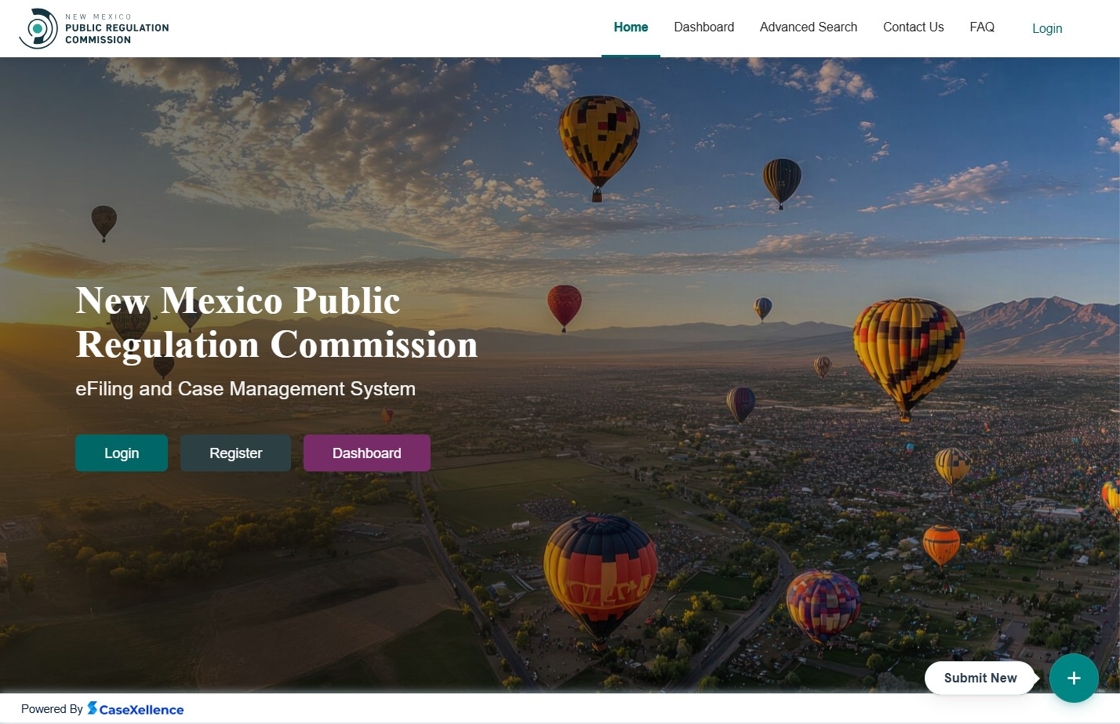
Task: Open Dashboard in the top navigation bar
Action: [x=704, y=27]
